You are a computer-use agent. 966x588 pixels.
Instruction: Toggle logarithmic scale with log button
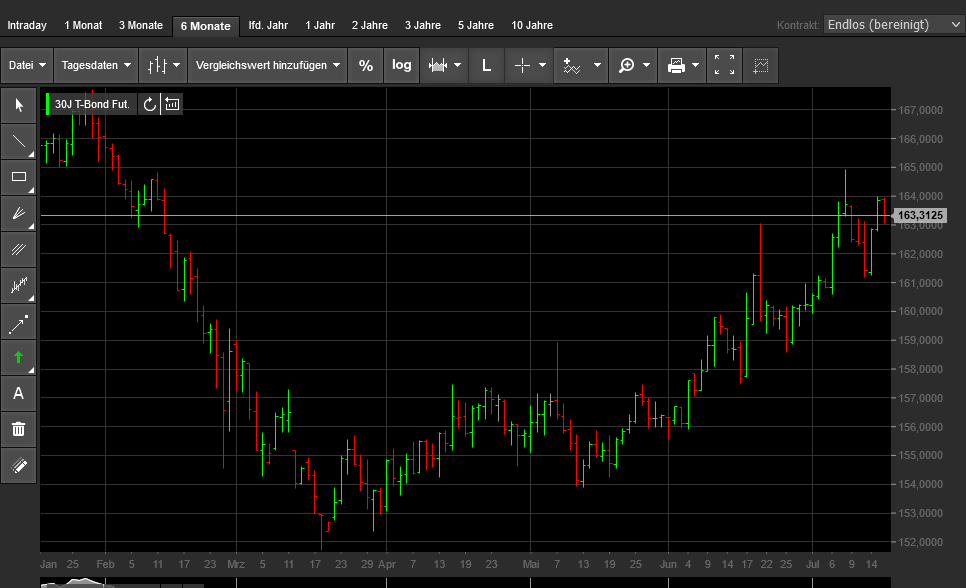coord(401,65)
